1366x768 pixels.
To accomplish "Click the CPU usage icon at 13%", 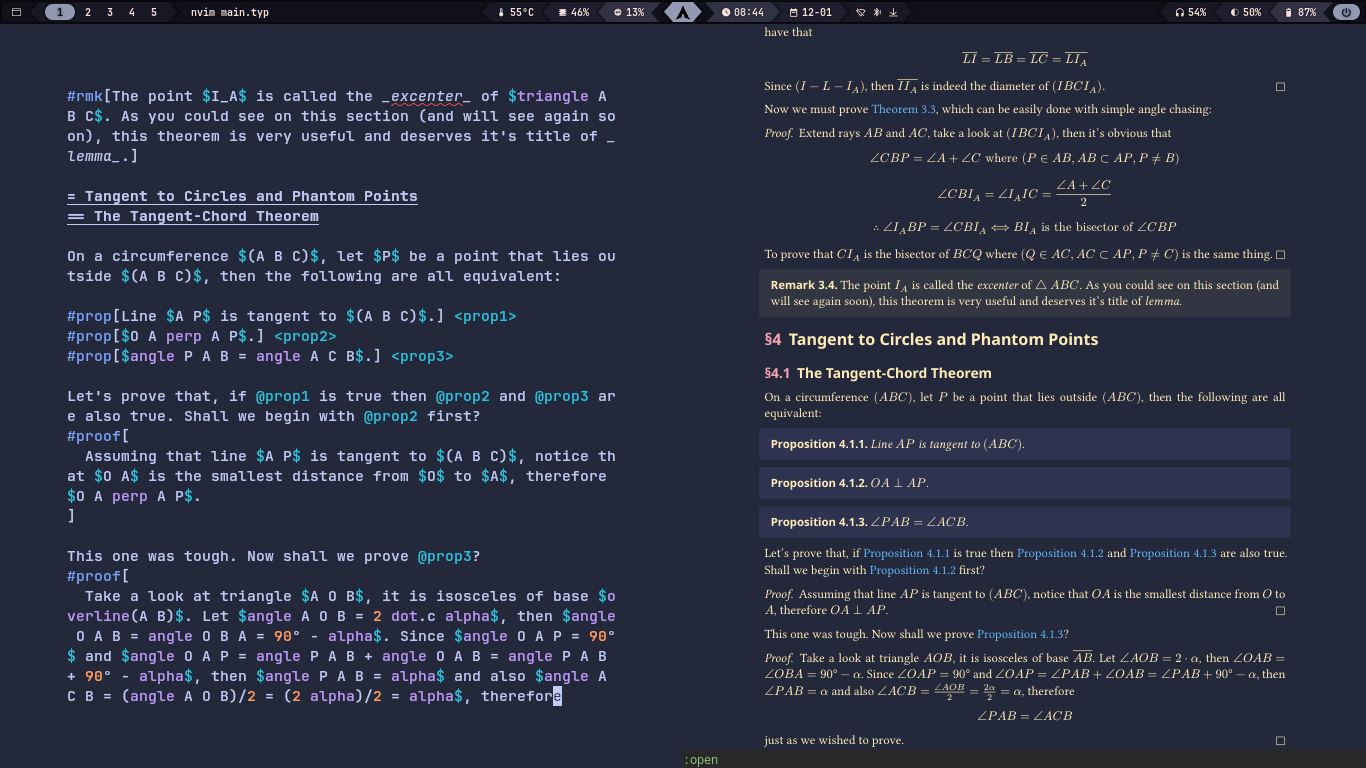I will coord(617,12).
